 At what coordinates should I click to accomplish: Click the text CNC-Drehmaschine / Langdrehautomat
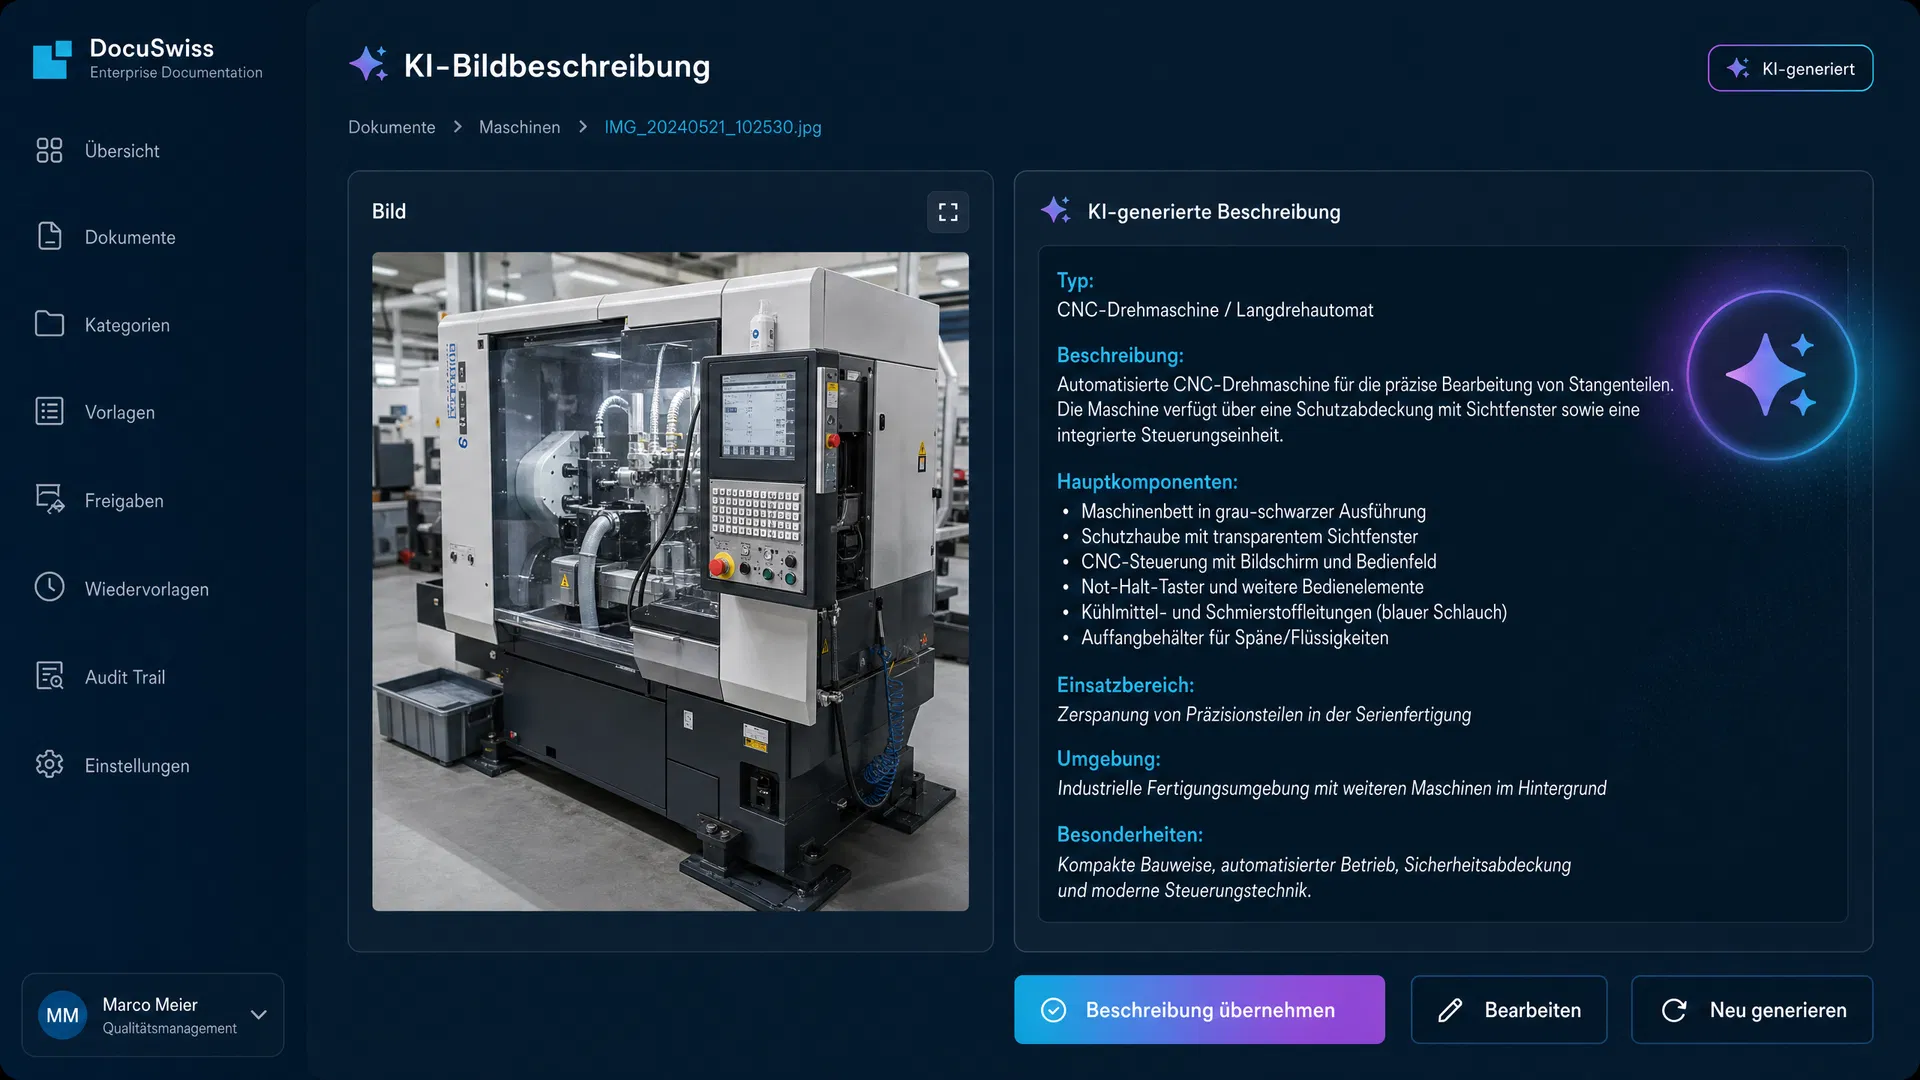click(1215, 310)
